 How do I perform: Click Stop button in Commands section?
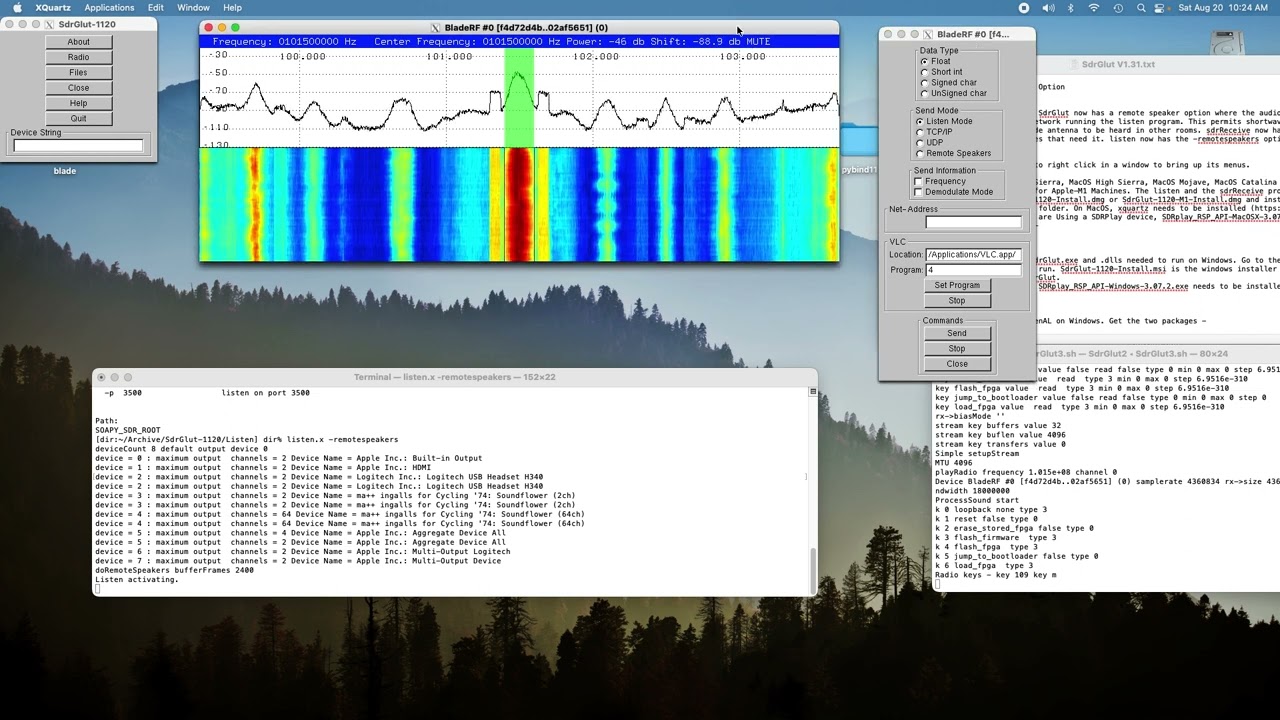pyautogui.click(x=957, y=348)
